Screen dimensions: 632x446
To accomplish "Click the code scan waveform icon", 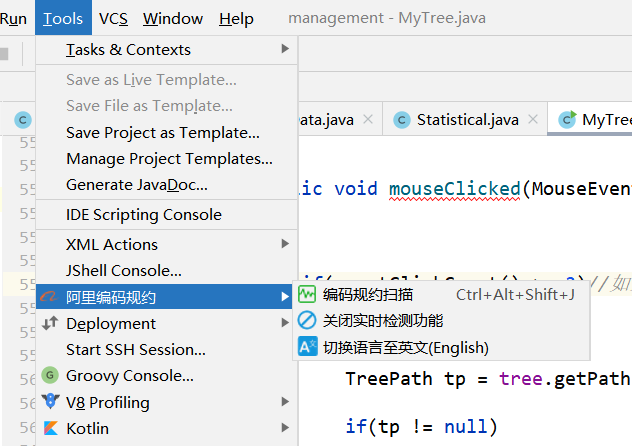I will pos(307,295).
